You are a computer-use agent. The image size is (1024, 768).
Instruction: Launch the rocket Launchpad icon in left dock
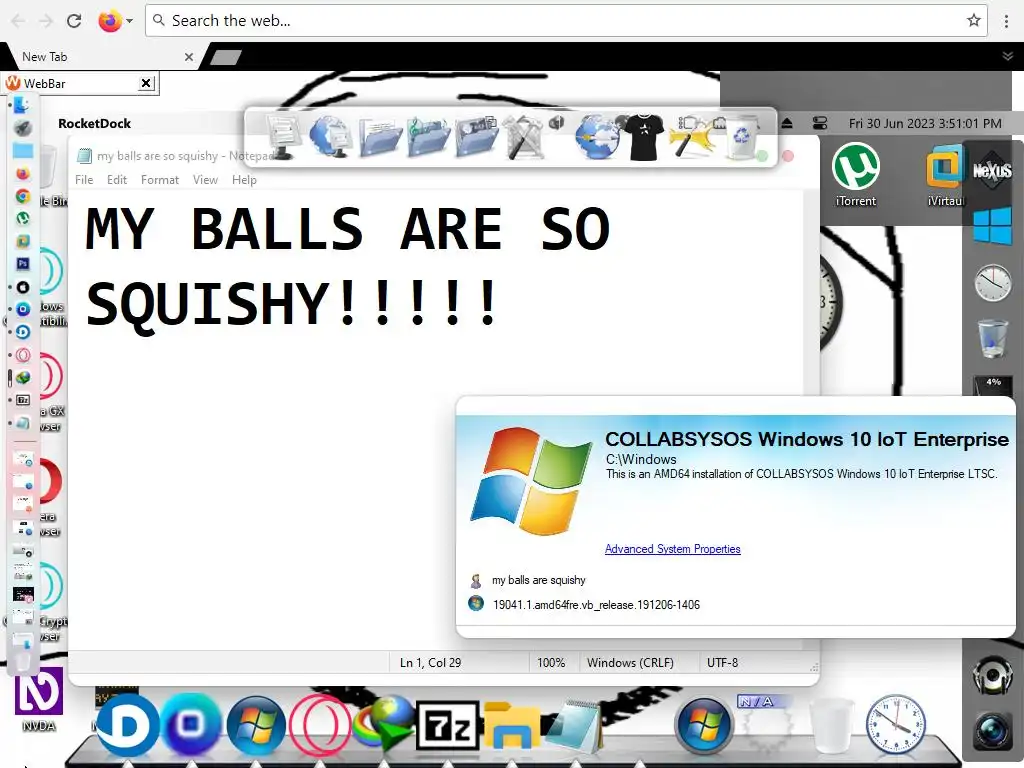[22, 127]
